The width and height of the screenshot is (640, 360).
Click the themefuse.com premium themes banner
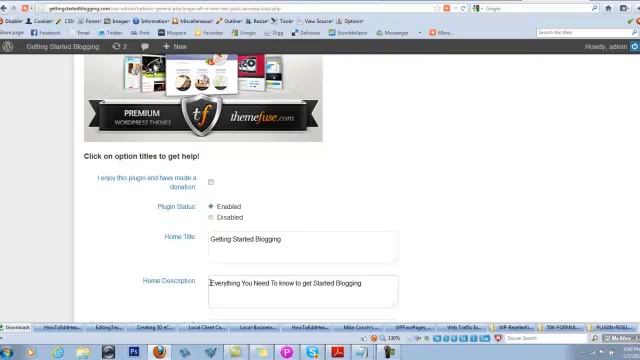point(203,98)
